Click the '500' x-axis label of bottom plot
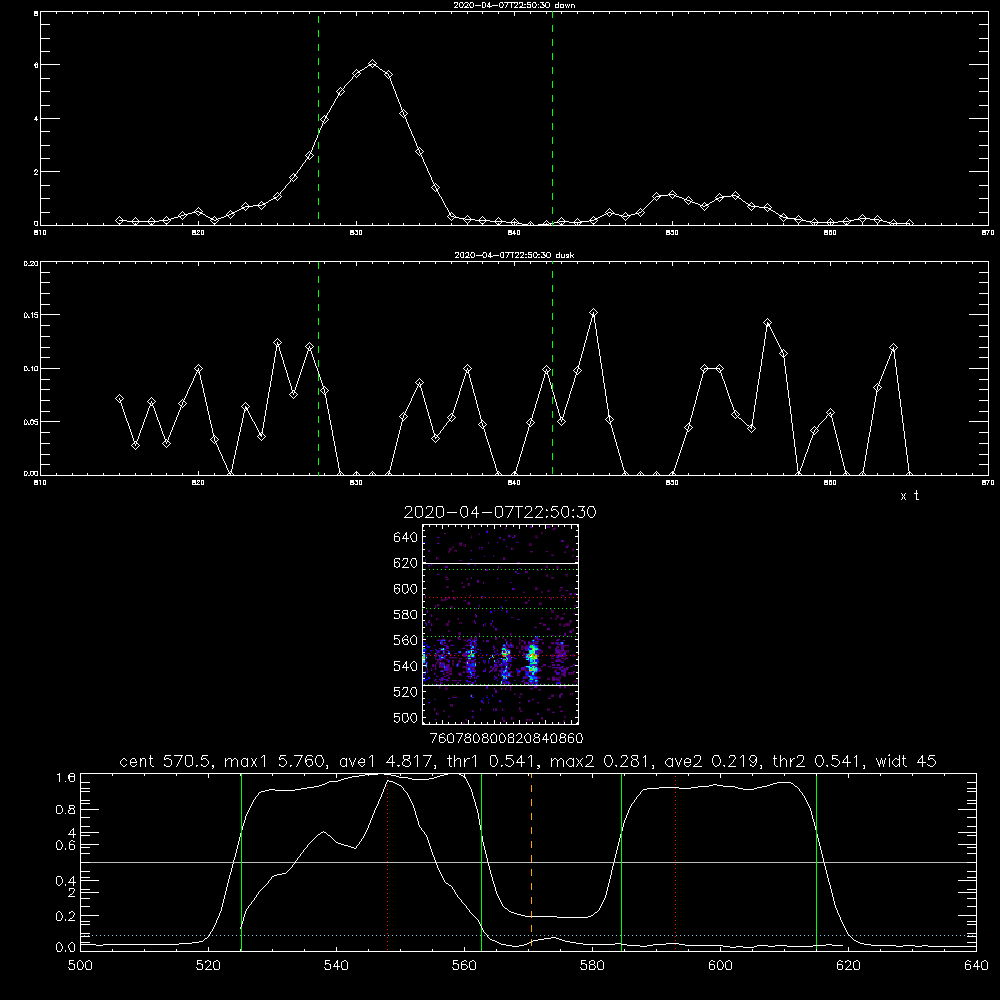 [80, 966]
